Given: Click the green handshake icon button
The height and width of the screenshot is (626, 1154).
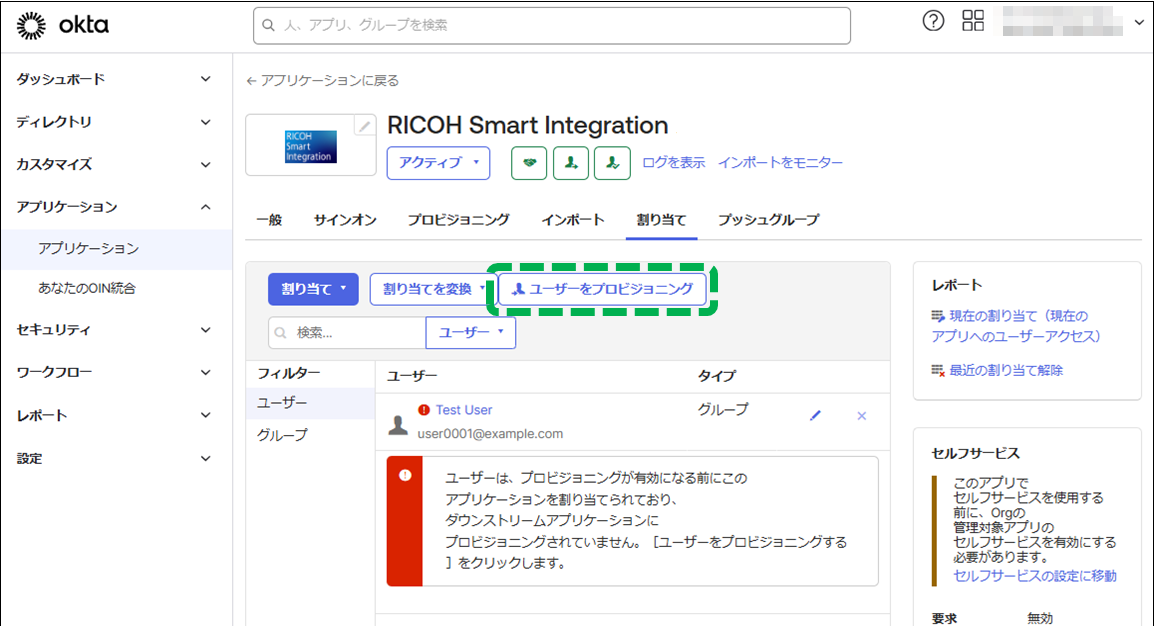Looking at the screenshot, I should tap(529, 163).
